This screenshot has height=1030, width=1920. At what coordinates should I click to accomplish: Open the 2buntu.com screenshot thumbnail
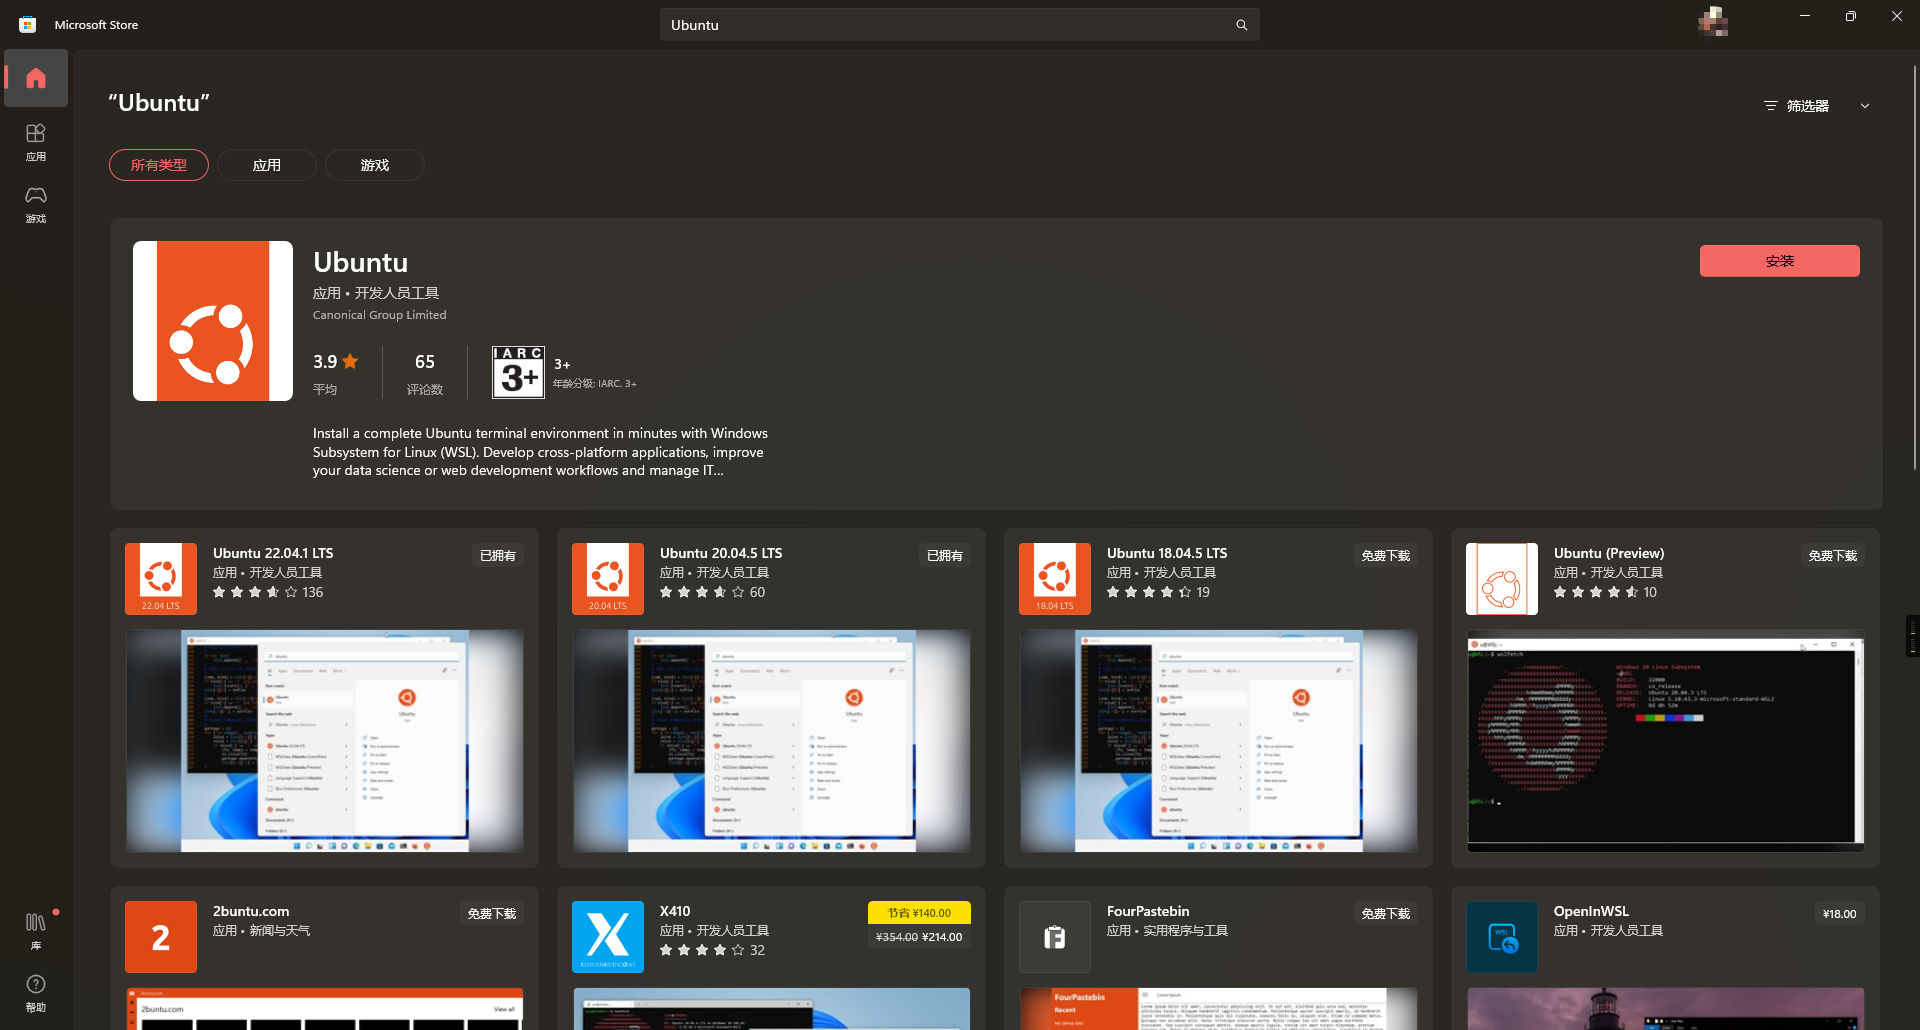(x=325, y=1009)
